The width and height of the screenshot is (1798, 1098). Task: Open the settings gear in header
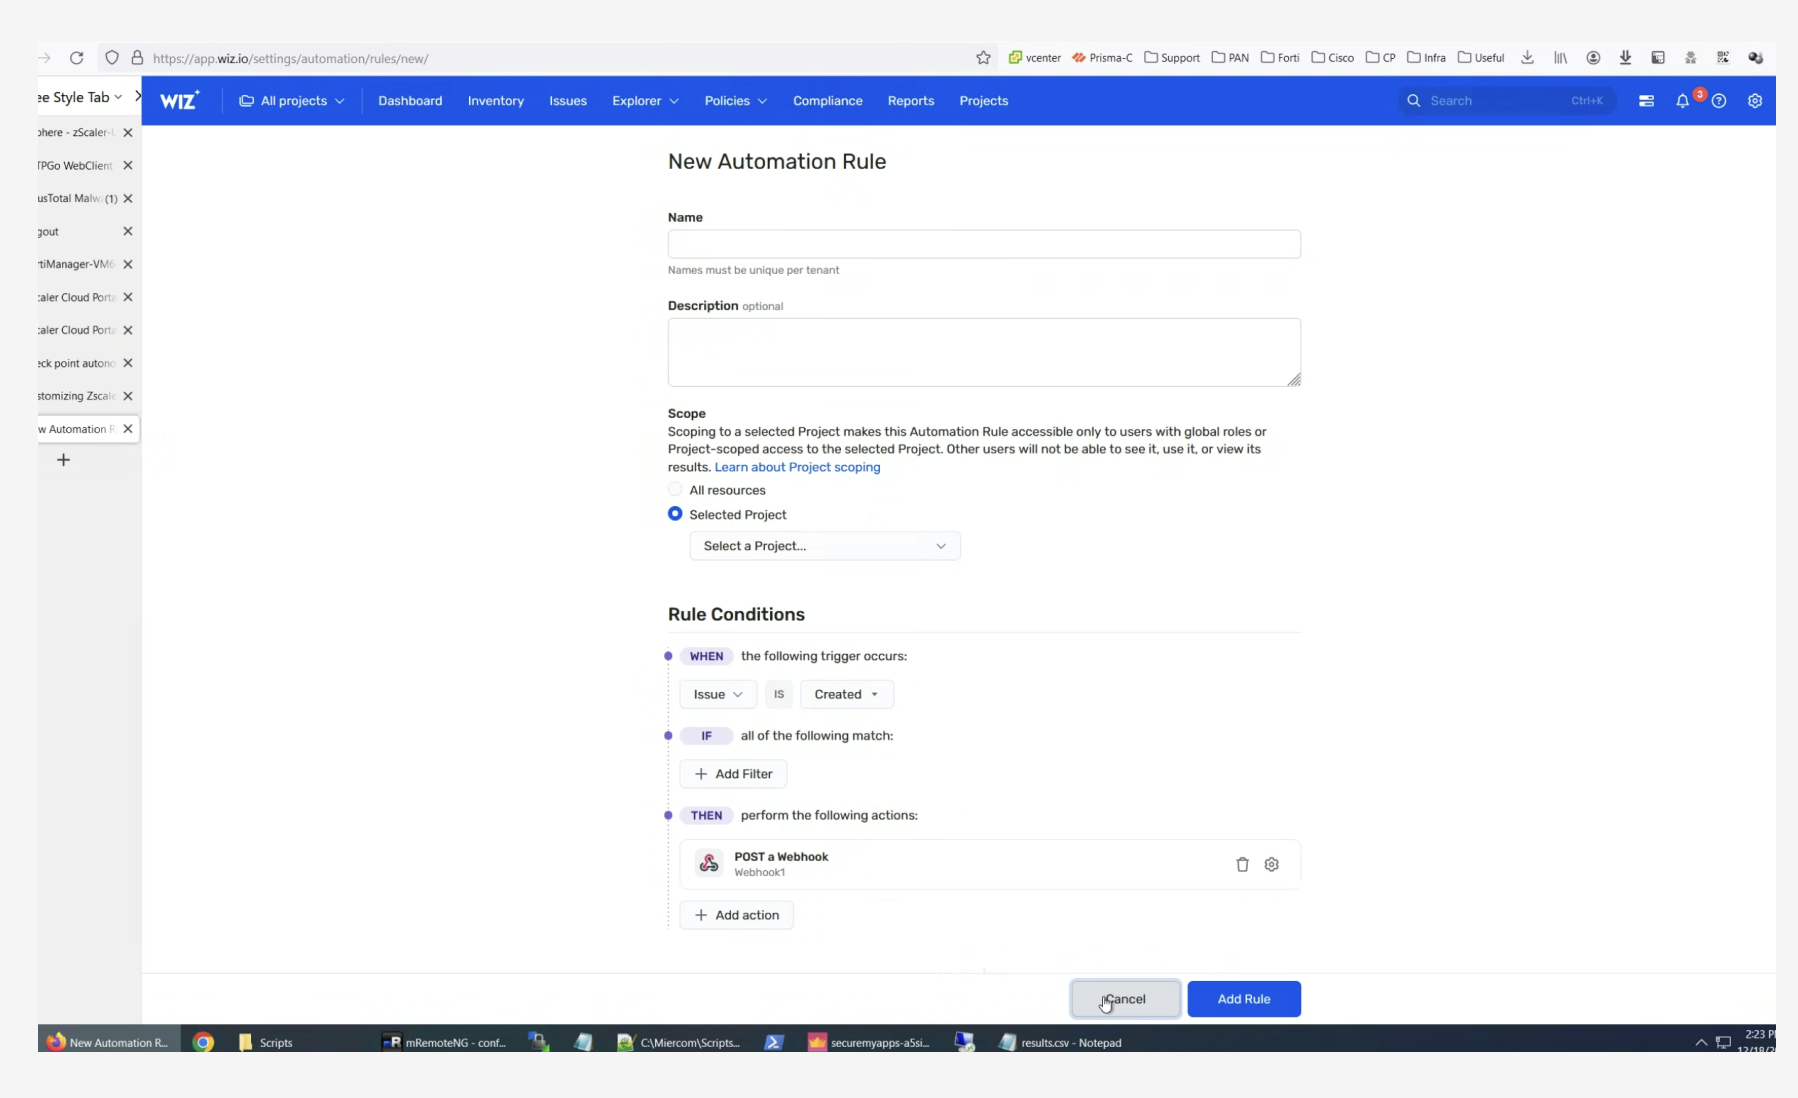coord(1755,101)
